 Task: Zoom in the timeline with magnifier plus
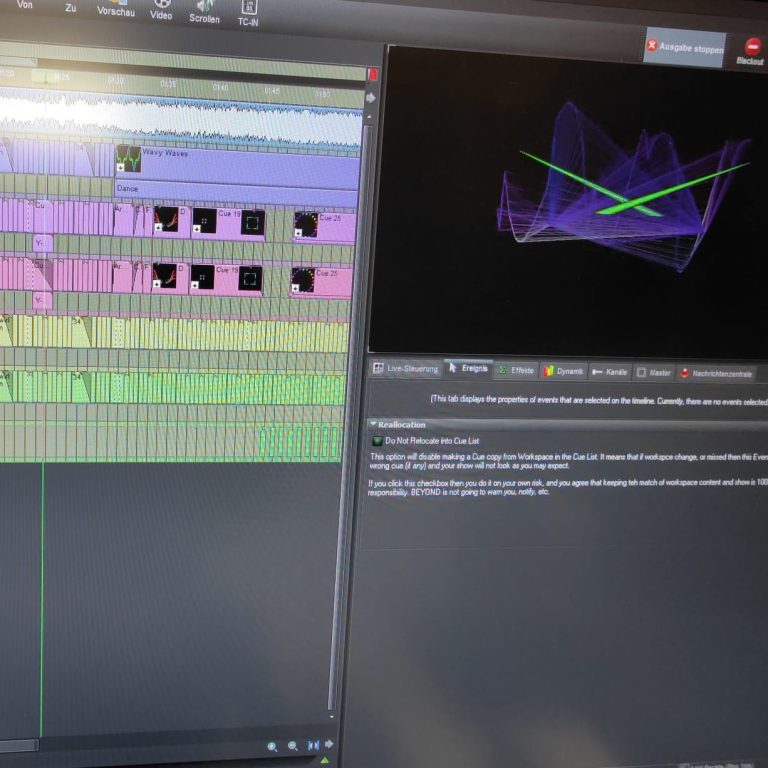point(272,746)
